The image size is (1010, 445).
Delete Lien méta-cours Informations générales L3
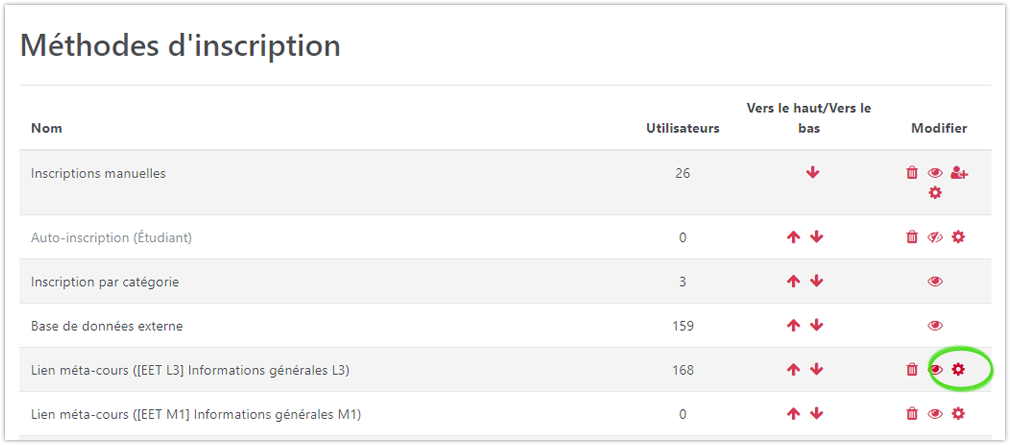pyautogui.click(x=912, y=370)
